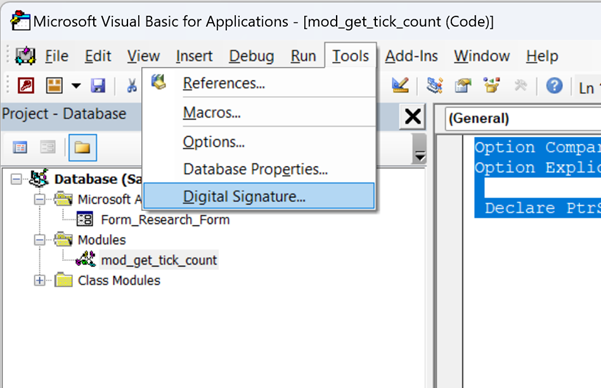This screenshot has height=388, width=601.
Task: Open the Debug menu
Action: tap(251, 56)
